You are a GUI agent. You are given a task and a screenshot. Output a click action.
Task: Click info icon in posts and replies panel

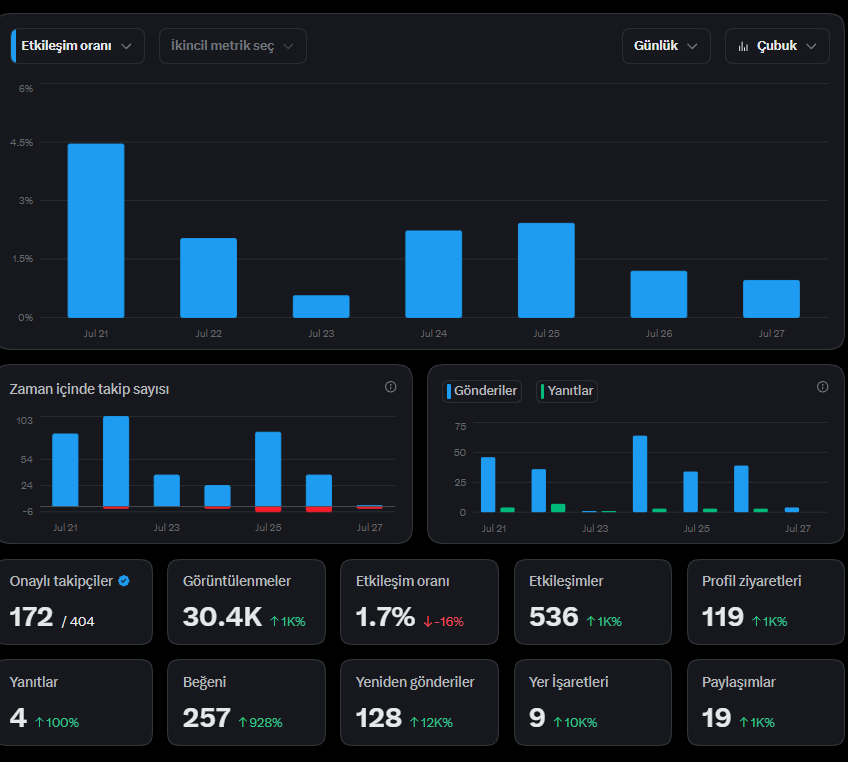point(823,387)
